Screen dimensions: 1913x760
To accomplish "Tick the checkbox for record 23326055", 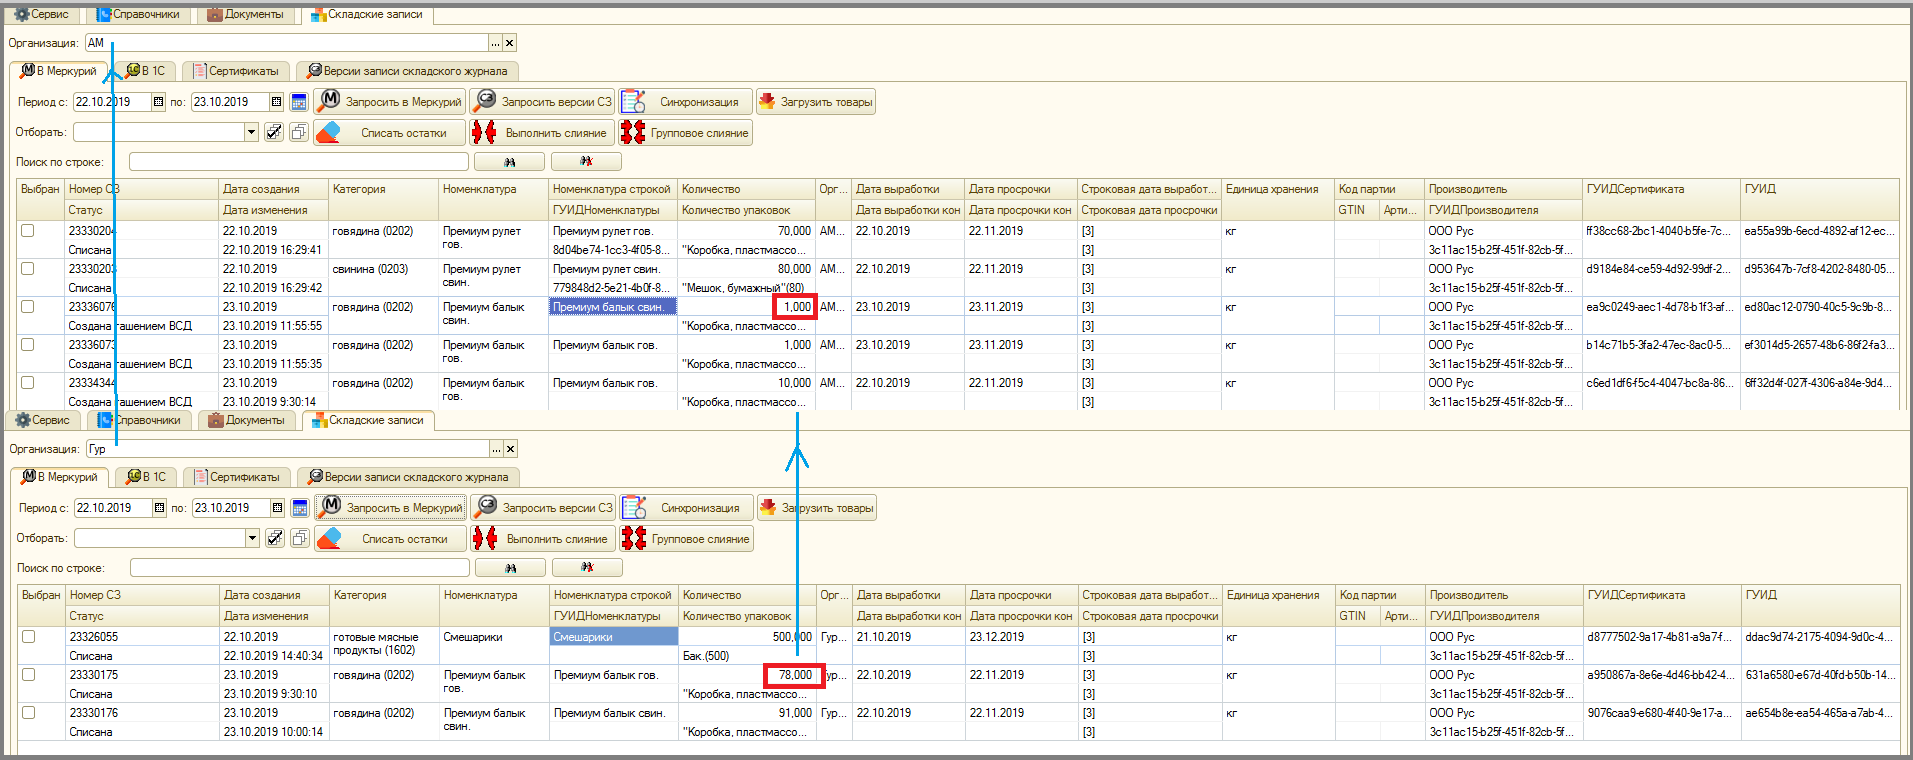I will pos(29,637).
